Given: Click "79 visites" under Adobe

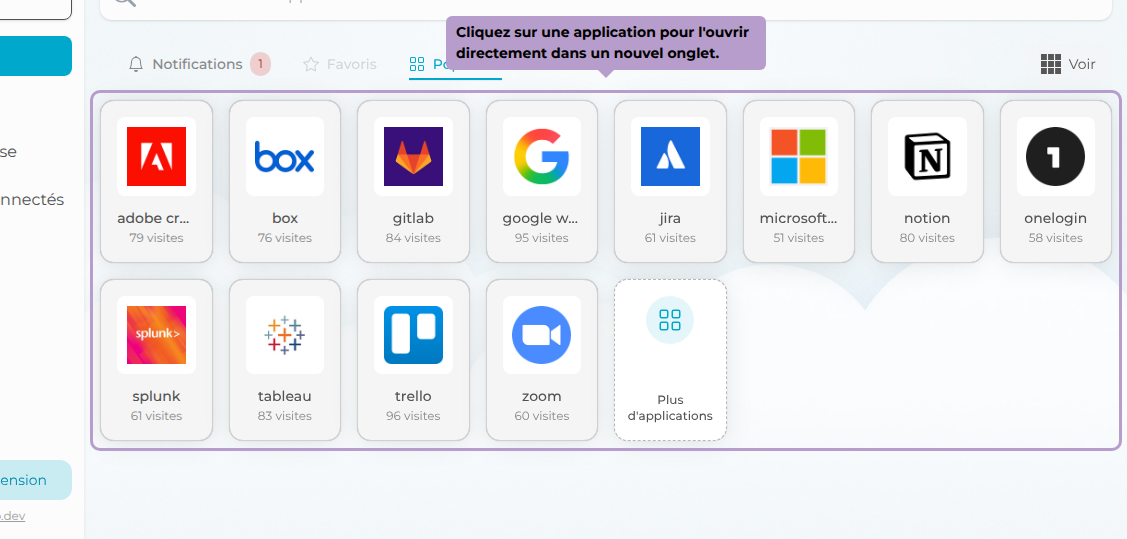Looking at the screenshot, I should coord(156,238).
